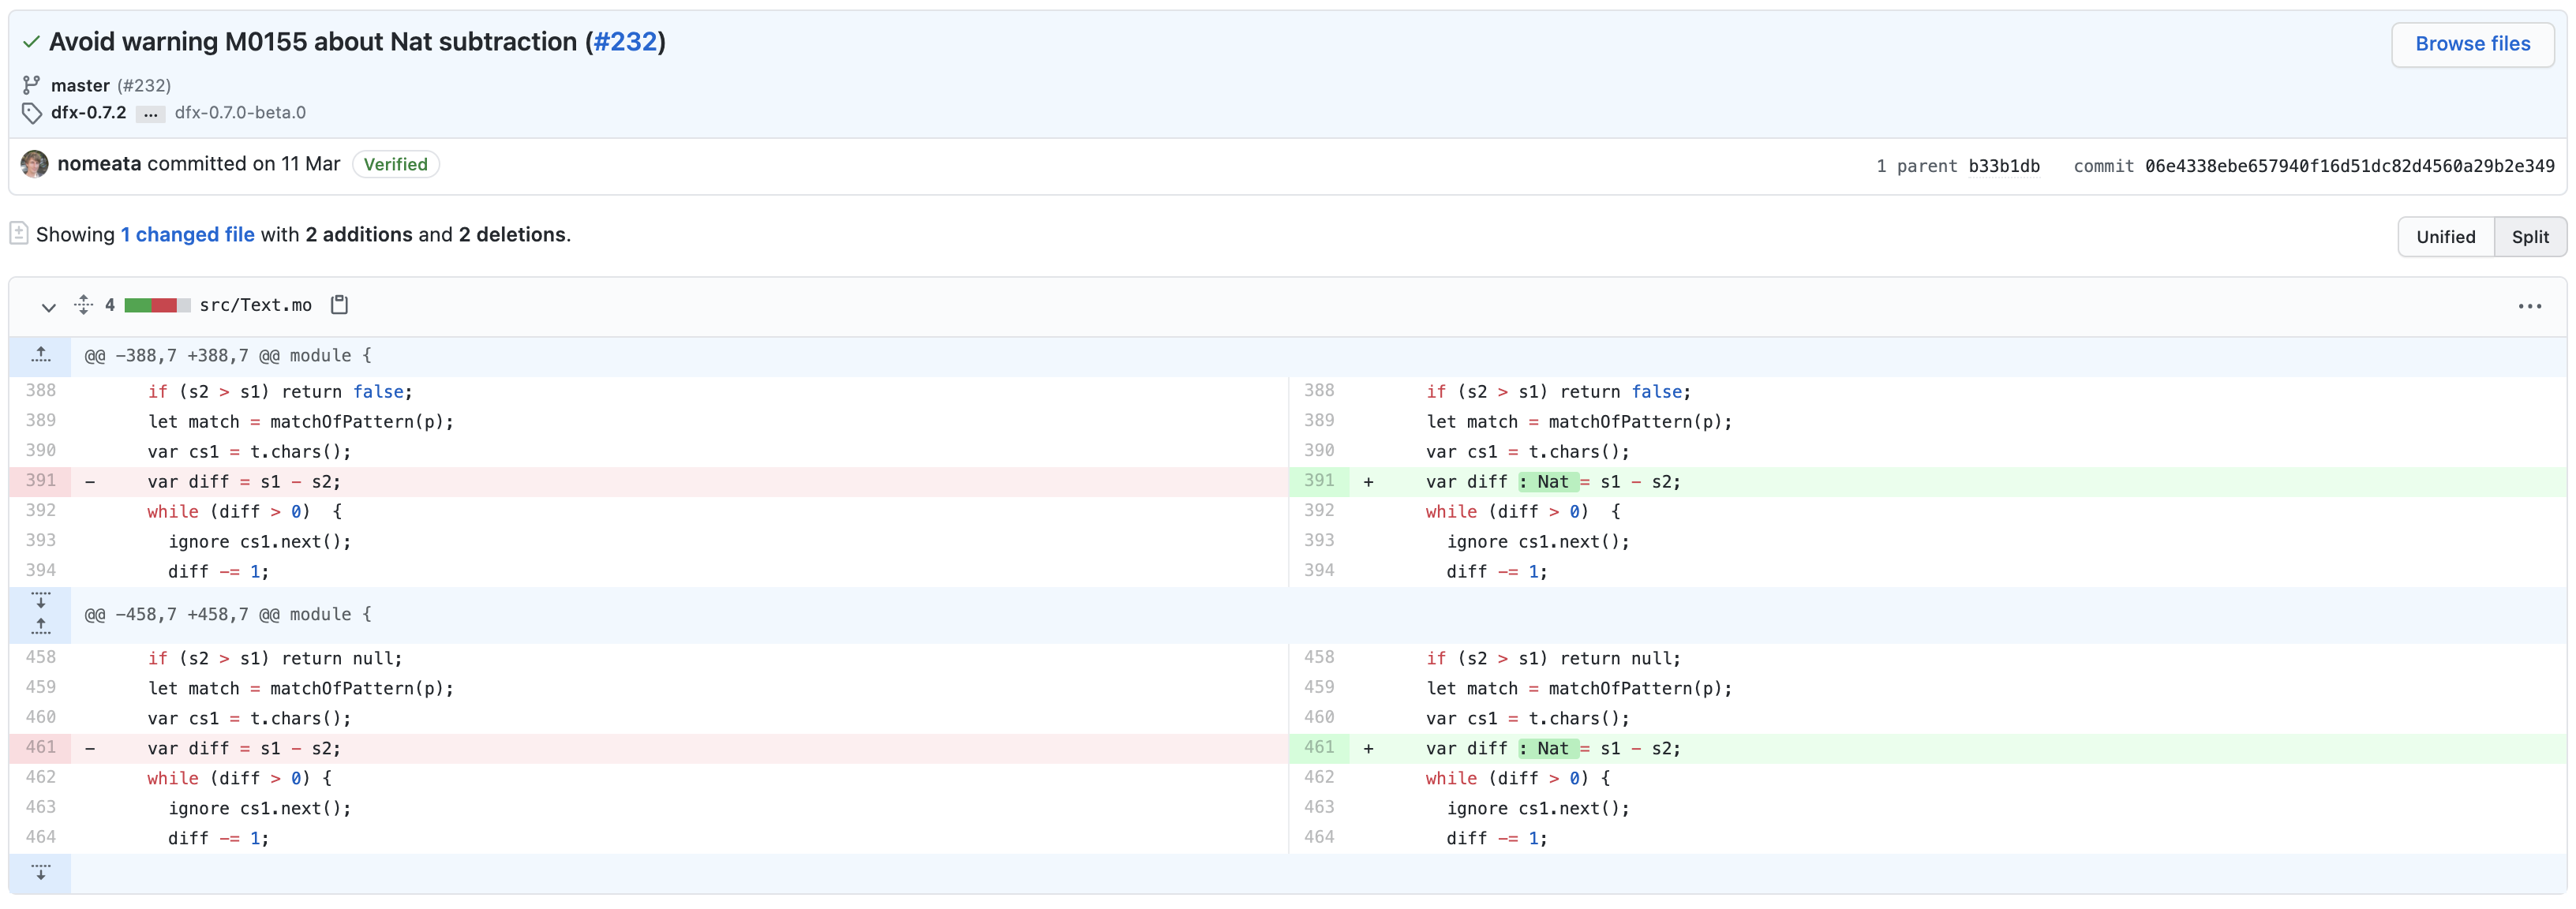Open nomeata's avatar image
This screenshot has height=909, width=2576.
[x=35, y=164]
